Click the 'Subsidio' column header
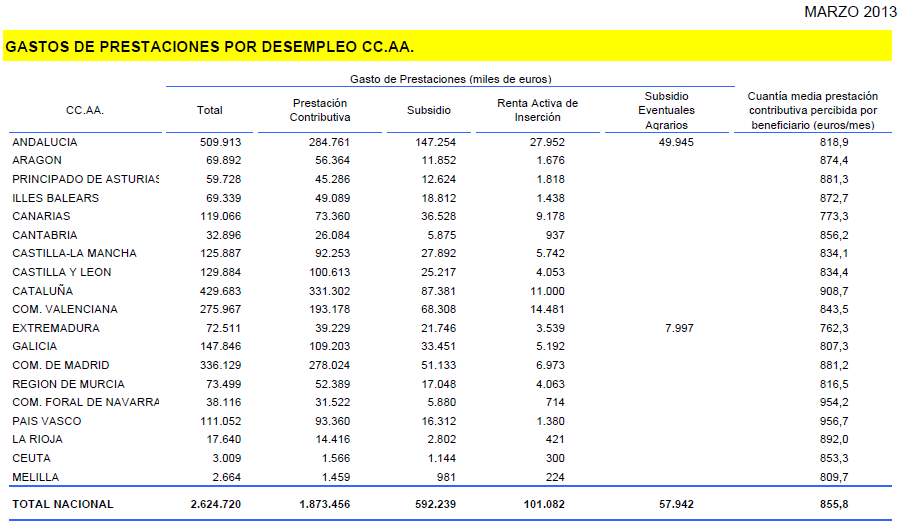Screen dimensions: 900x523 (429, 110)
